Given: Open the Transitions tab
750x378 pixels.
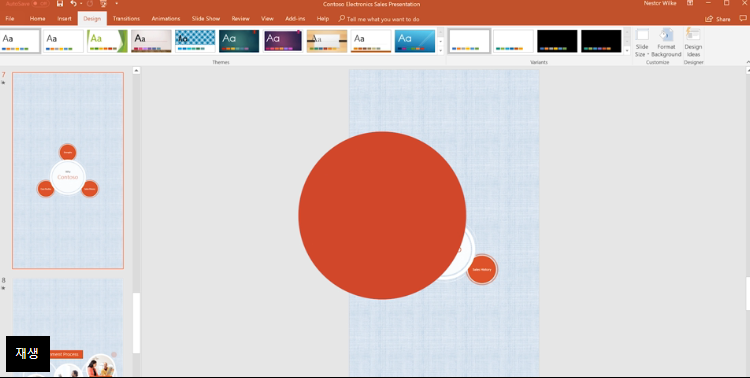Looking at the screenshot, I should coord(126,19).
